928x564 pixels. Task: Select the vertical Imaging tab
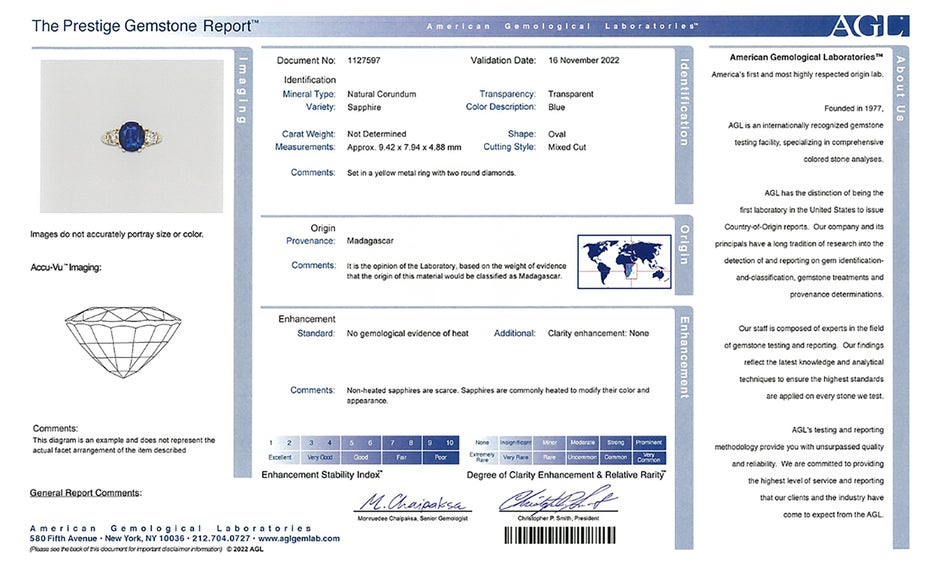pos(241,92)
